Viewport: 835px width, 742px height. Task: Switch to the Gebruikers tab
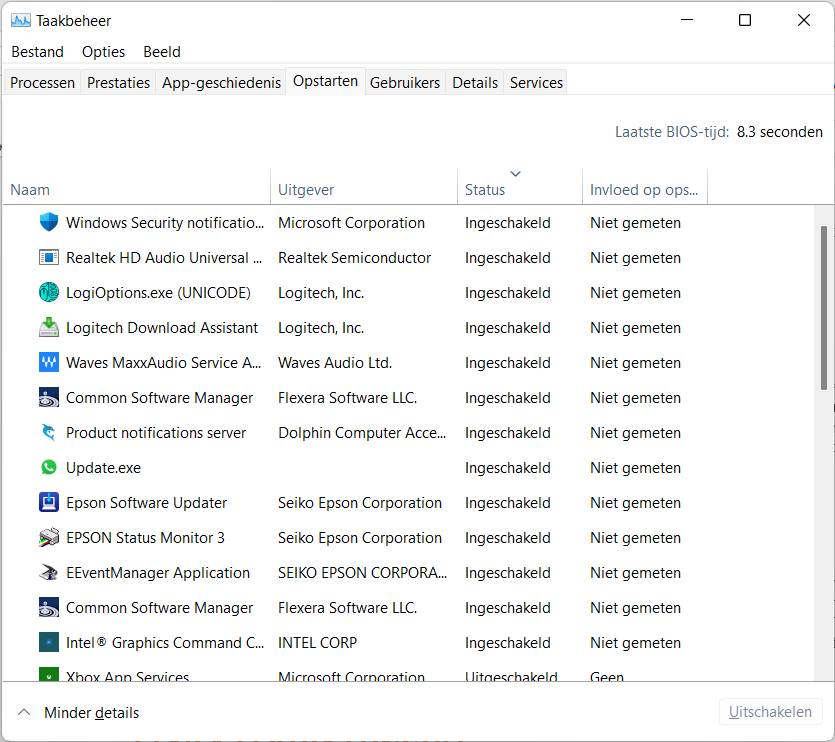click(x=405, y=83)
